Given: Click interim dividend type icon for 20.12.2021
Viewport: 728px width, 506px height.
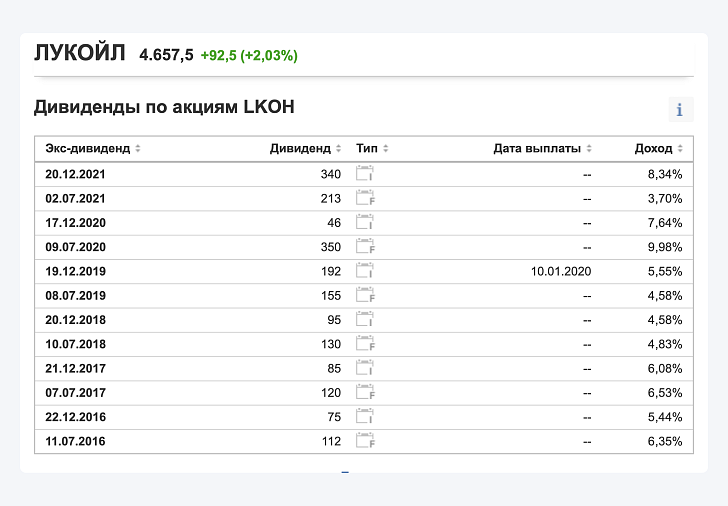Looking at the screenshot, I should click(x=365, y=174).
